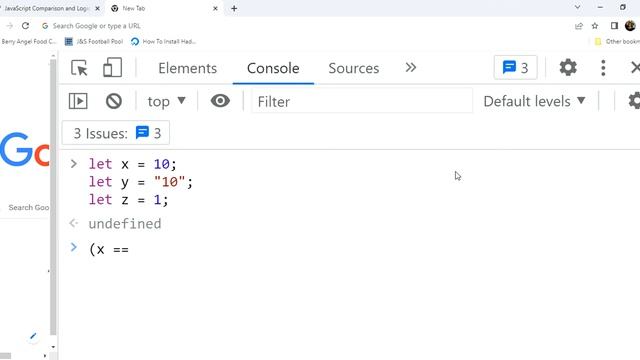Open the 3 issues badge in toolbar
This screenshot has width=640, height=360.
click(x=515, y=67)
